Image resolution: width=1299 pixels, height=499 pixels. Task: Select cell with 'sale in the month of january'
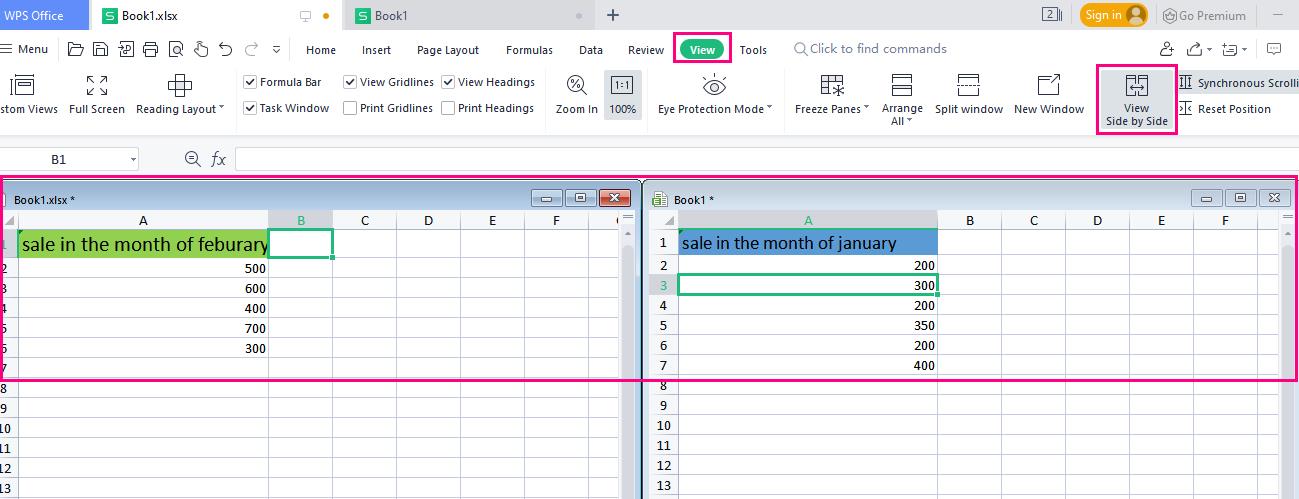(x=808, y=243)
